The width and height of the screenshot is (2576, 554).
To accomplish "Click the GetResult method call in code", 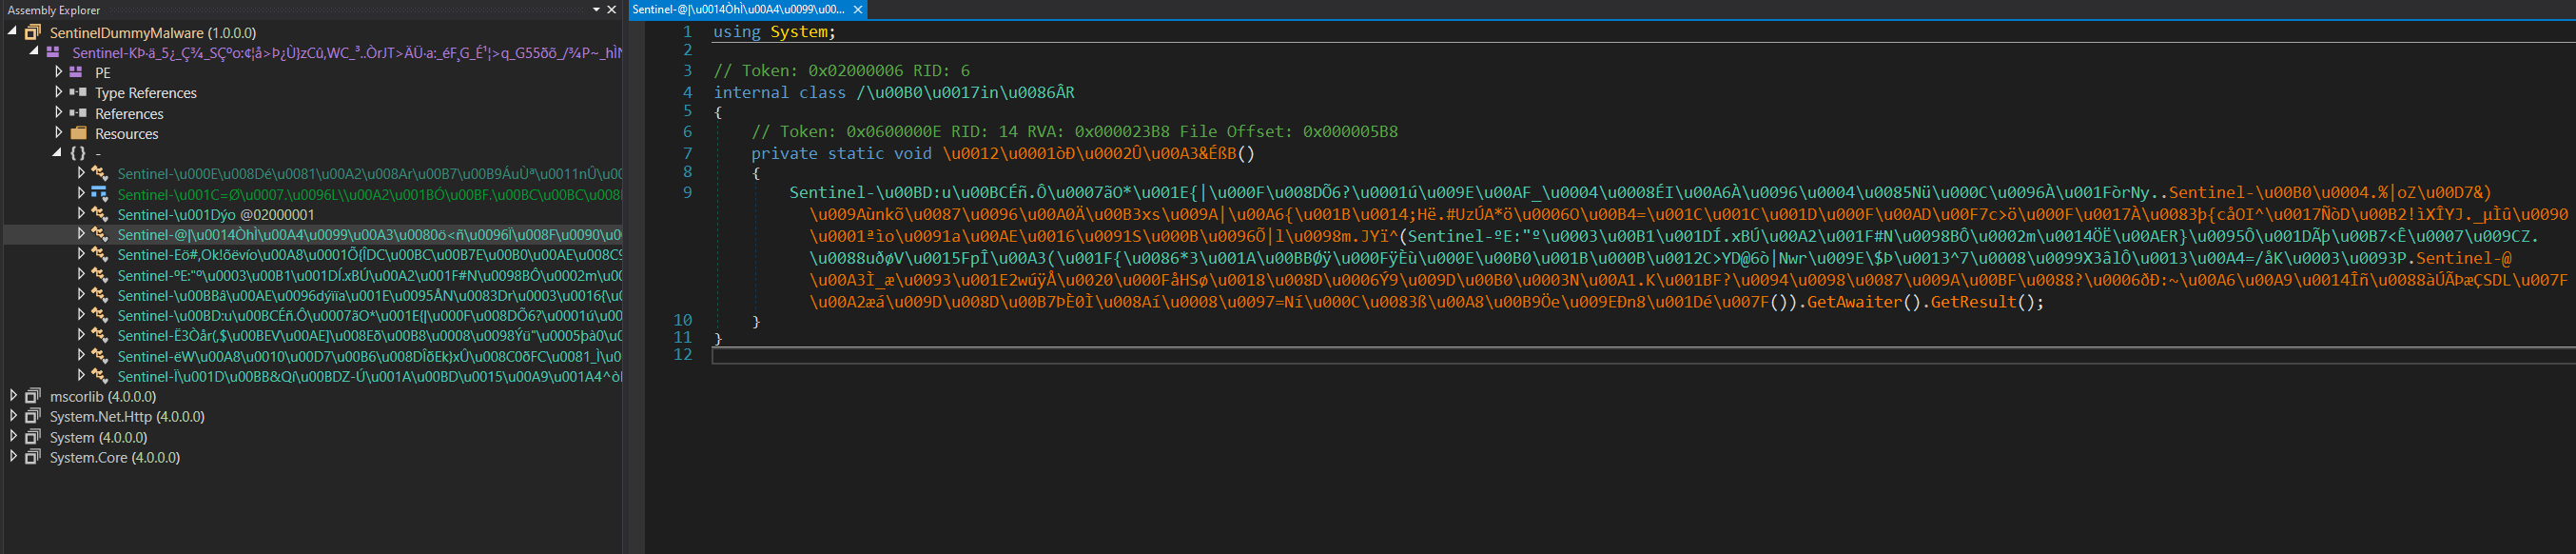I will click(1975, 302).
